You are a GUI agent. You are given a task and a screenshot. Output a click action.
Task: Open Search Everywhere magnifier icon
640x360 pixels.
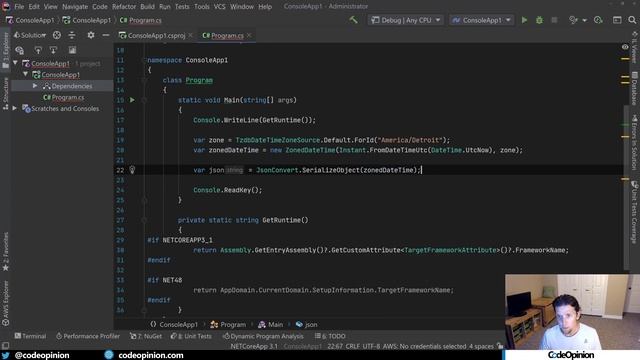(x=632, y=20)
